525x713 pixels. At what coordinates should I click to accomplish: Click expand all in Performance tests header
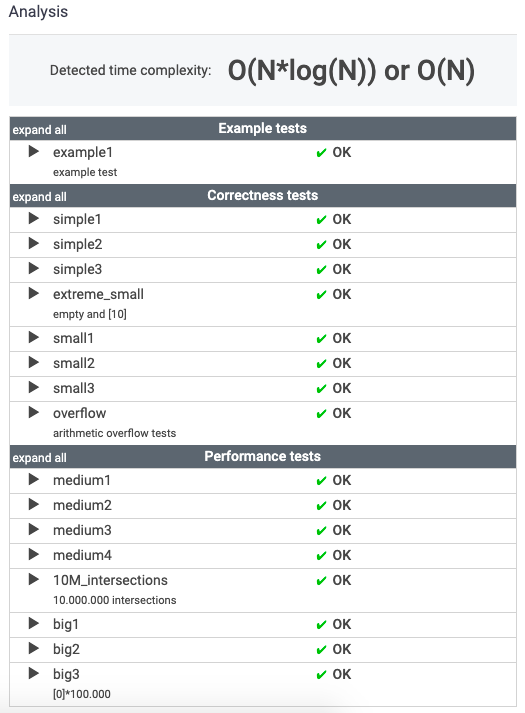[x=40, y=457]
